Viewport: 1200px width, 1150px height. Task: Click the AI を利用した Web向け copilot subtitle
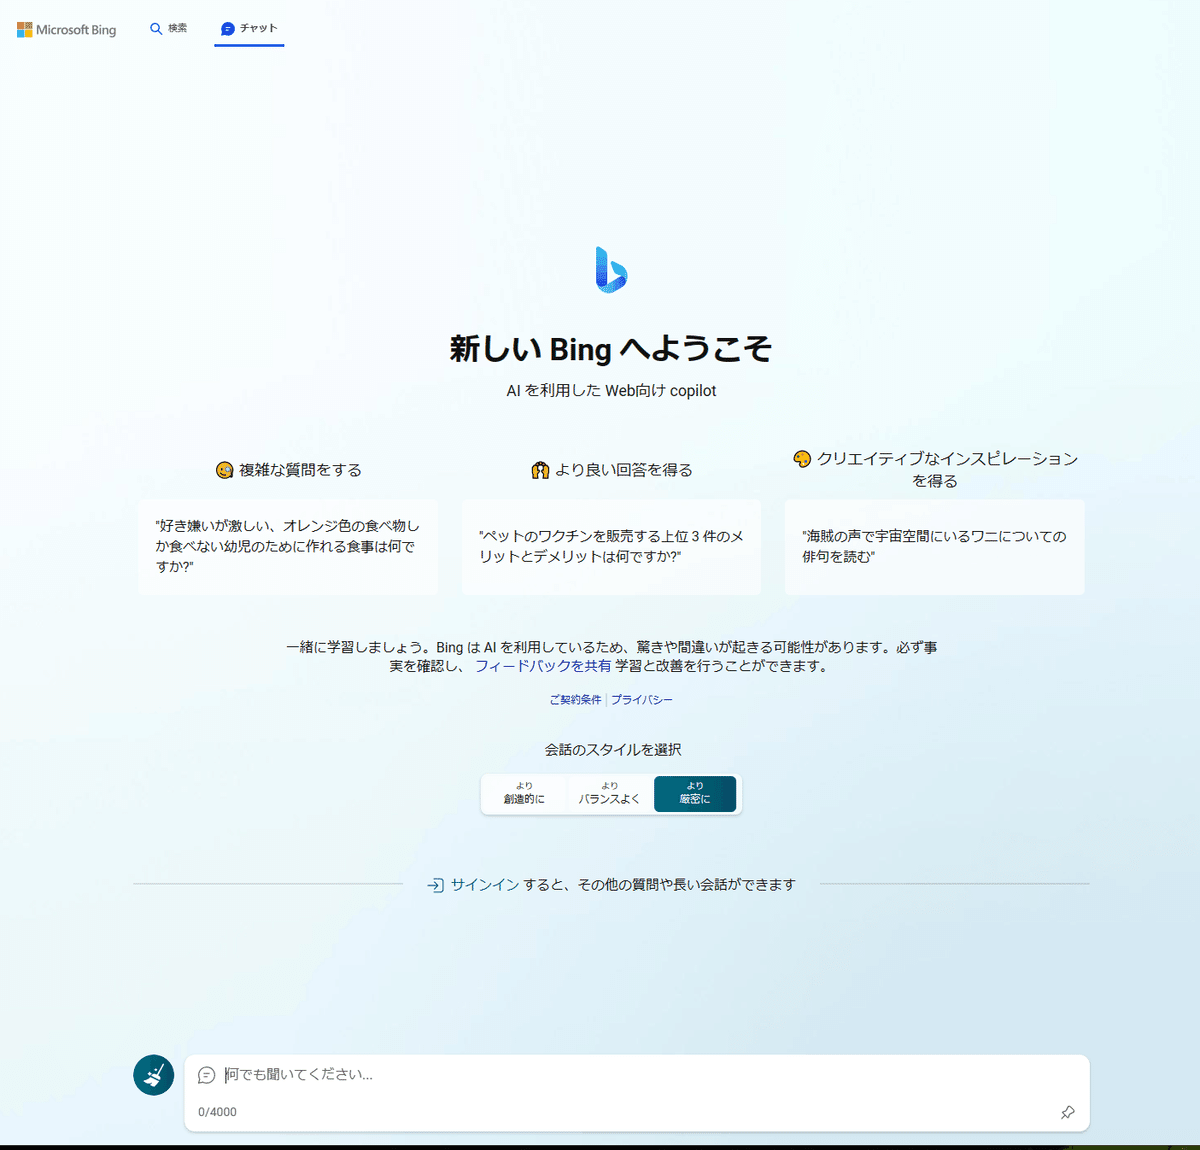(611, 391)
